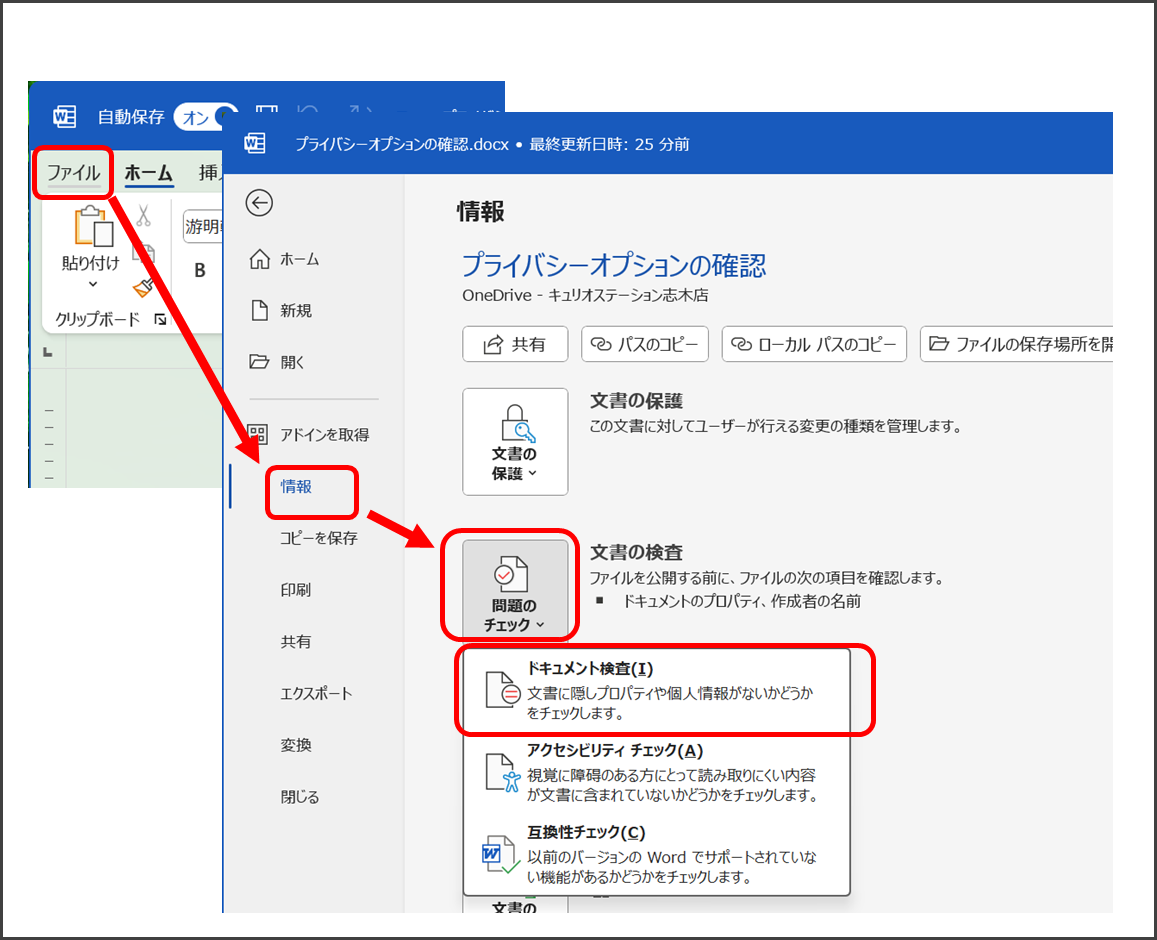Toggle the 自動保存 switch
Screen dimensions: 1157x940
coord(204,117)
